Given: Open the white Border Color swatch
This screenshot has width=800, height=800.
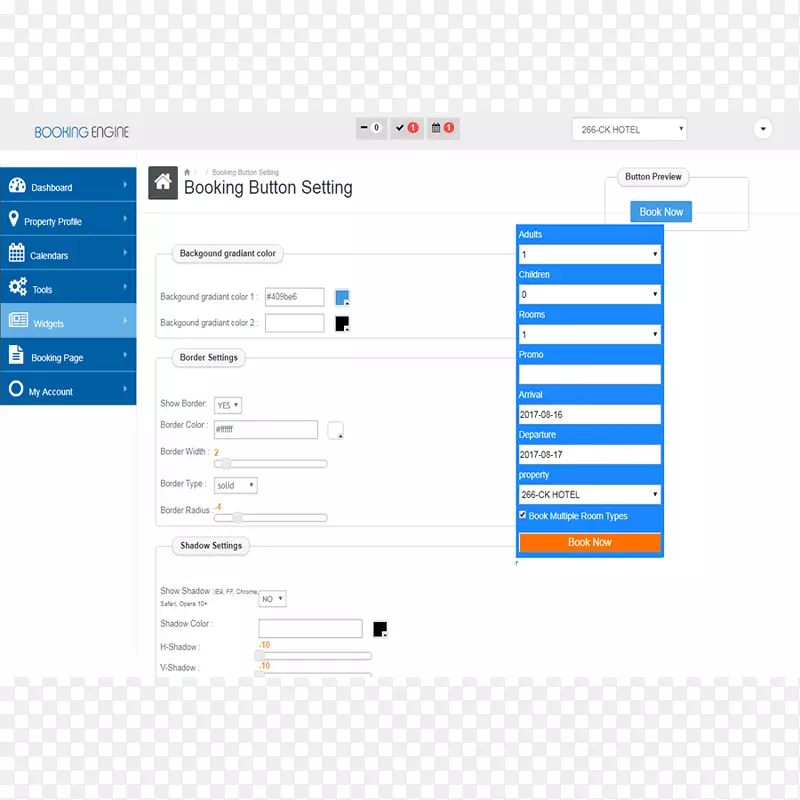Looking at the screenshot, I should (x=336, y=430).
